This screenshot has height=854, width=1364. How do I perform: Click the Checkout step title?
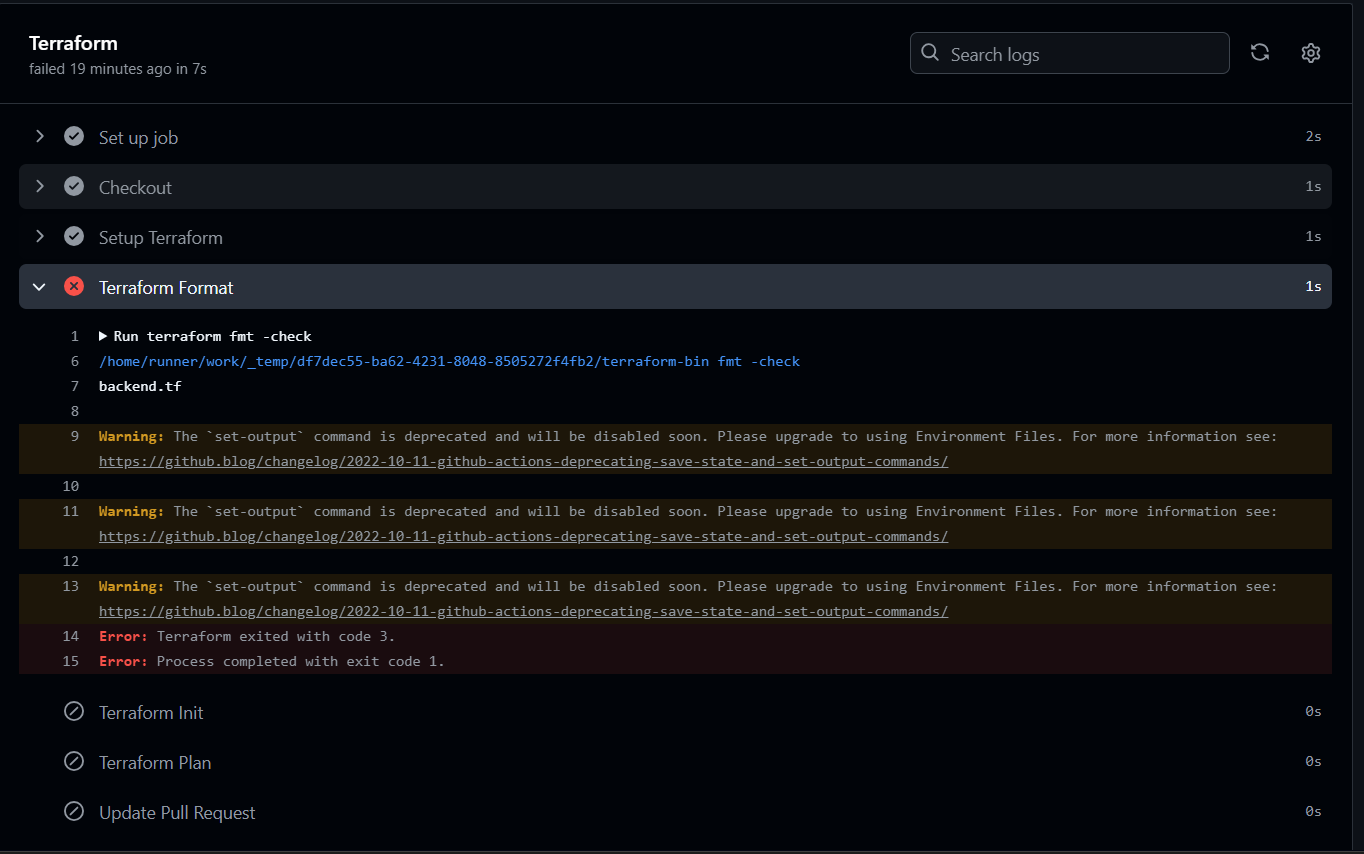(135, 187)
